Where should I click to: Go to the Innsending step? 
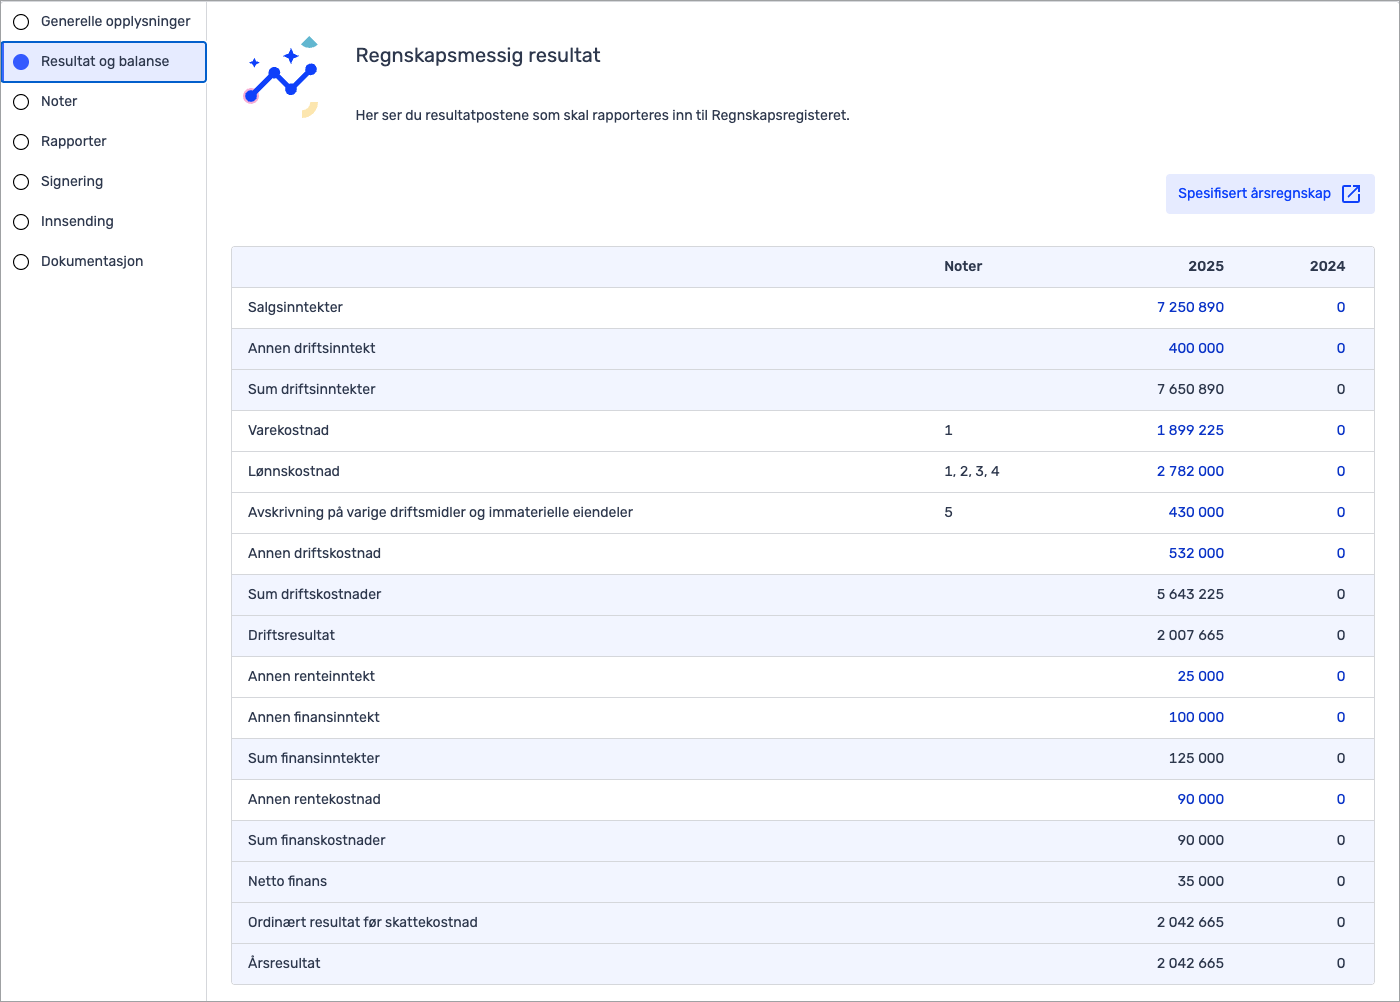pos(77,222)
